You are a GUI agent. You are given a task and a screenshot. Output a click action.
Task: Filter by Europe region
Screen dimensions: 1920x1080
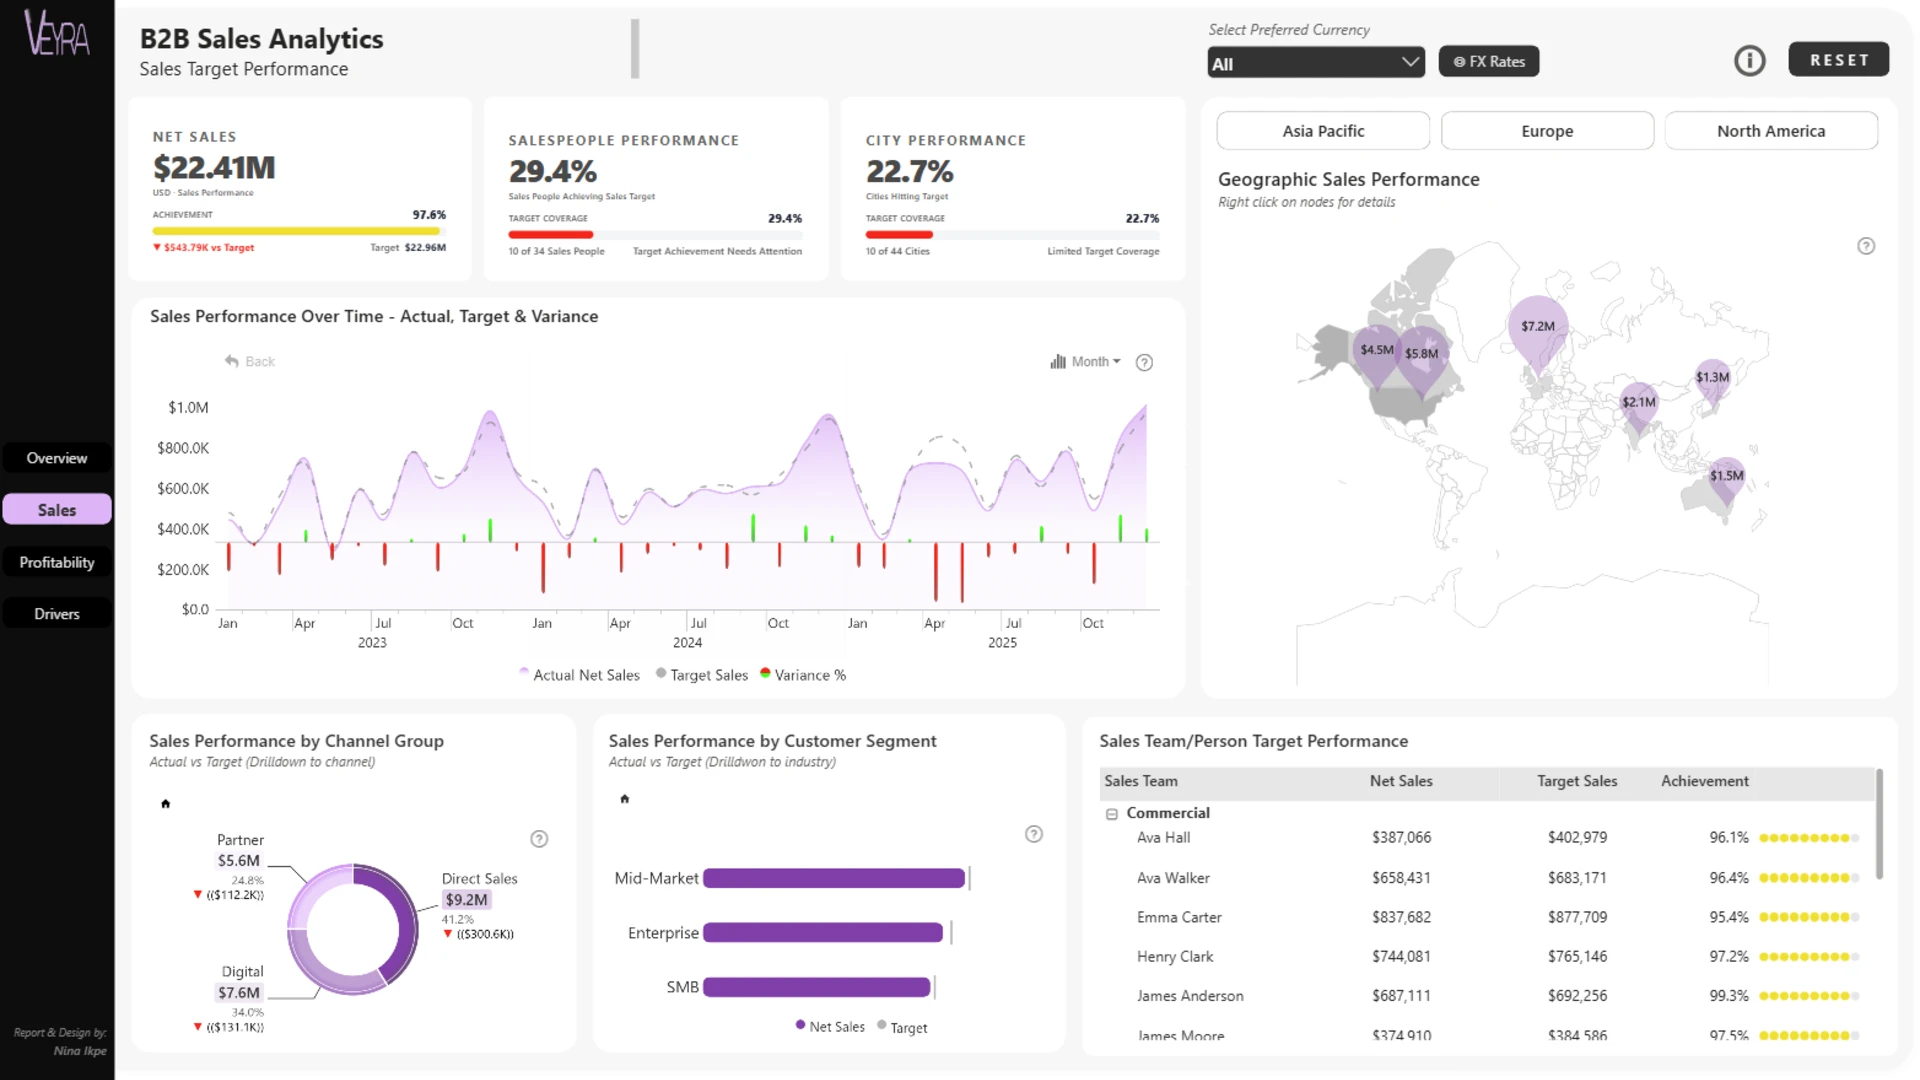1547,131
